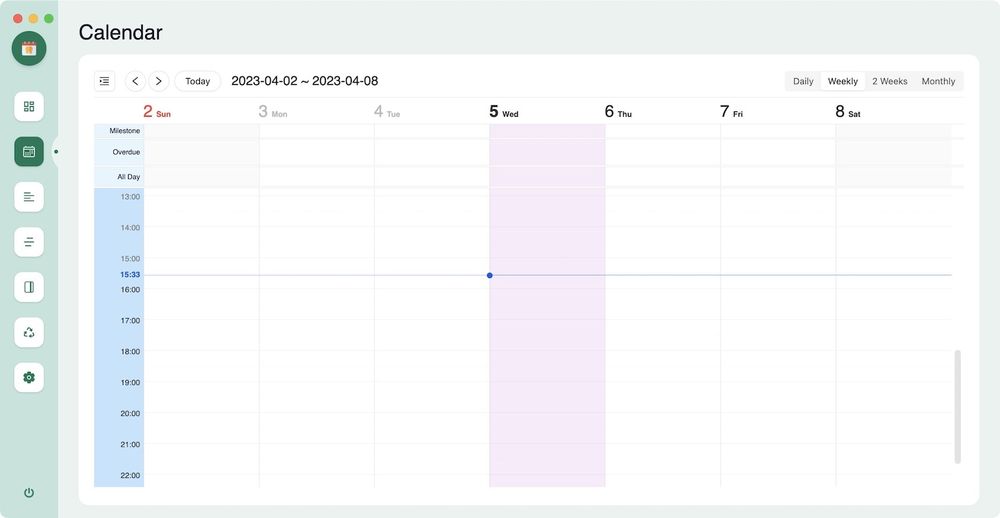Image resolution: width=1000 pixels, height=518 pixels.
Task: Open the left-aligned list icon in sidebar
Action: pos(29,196)
